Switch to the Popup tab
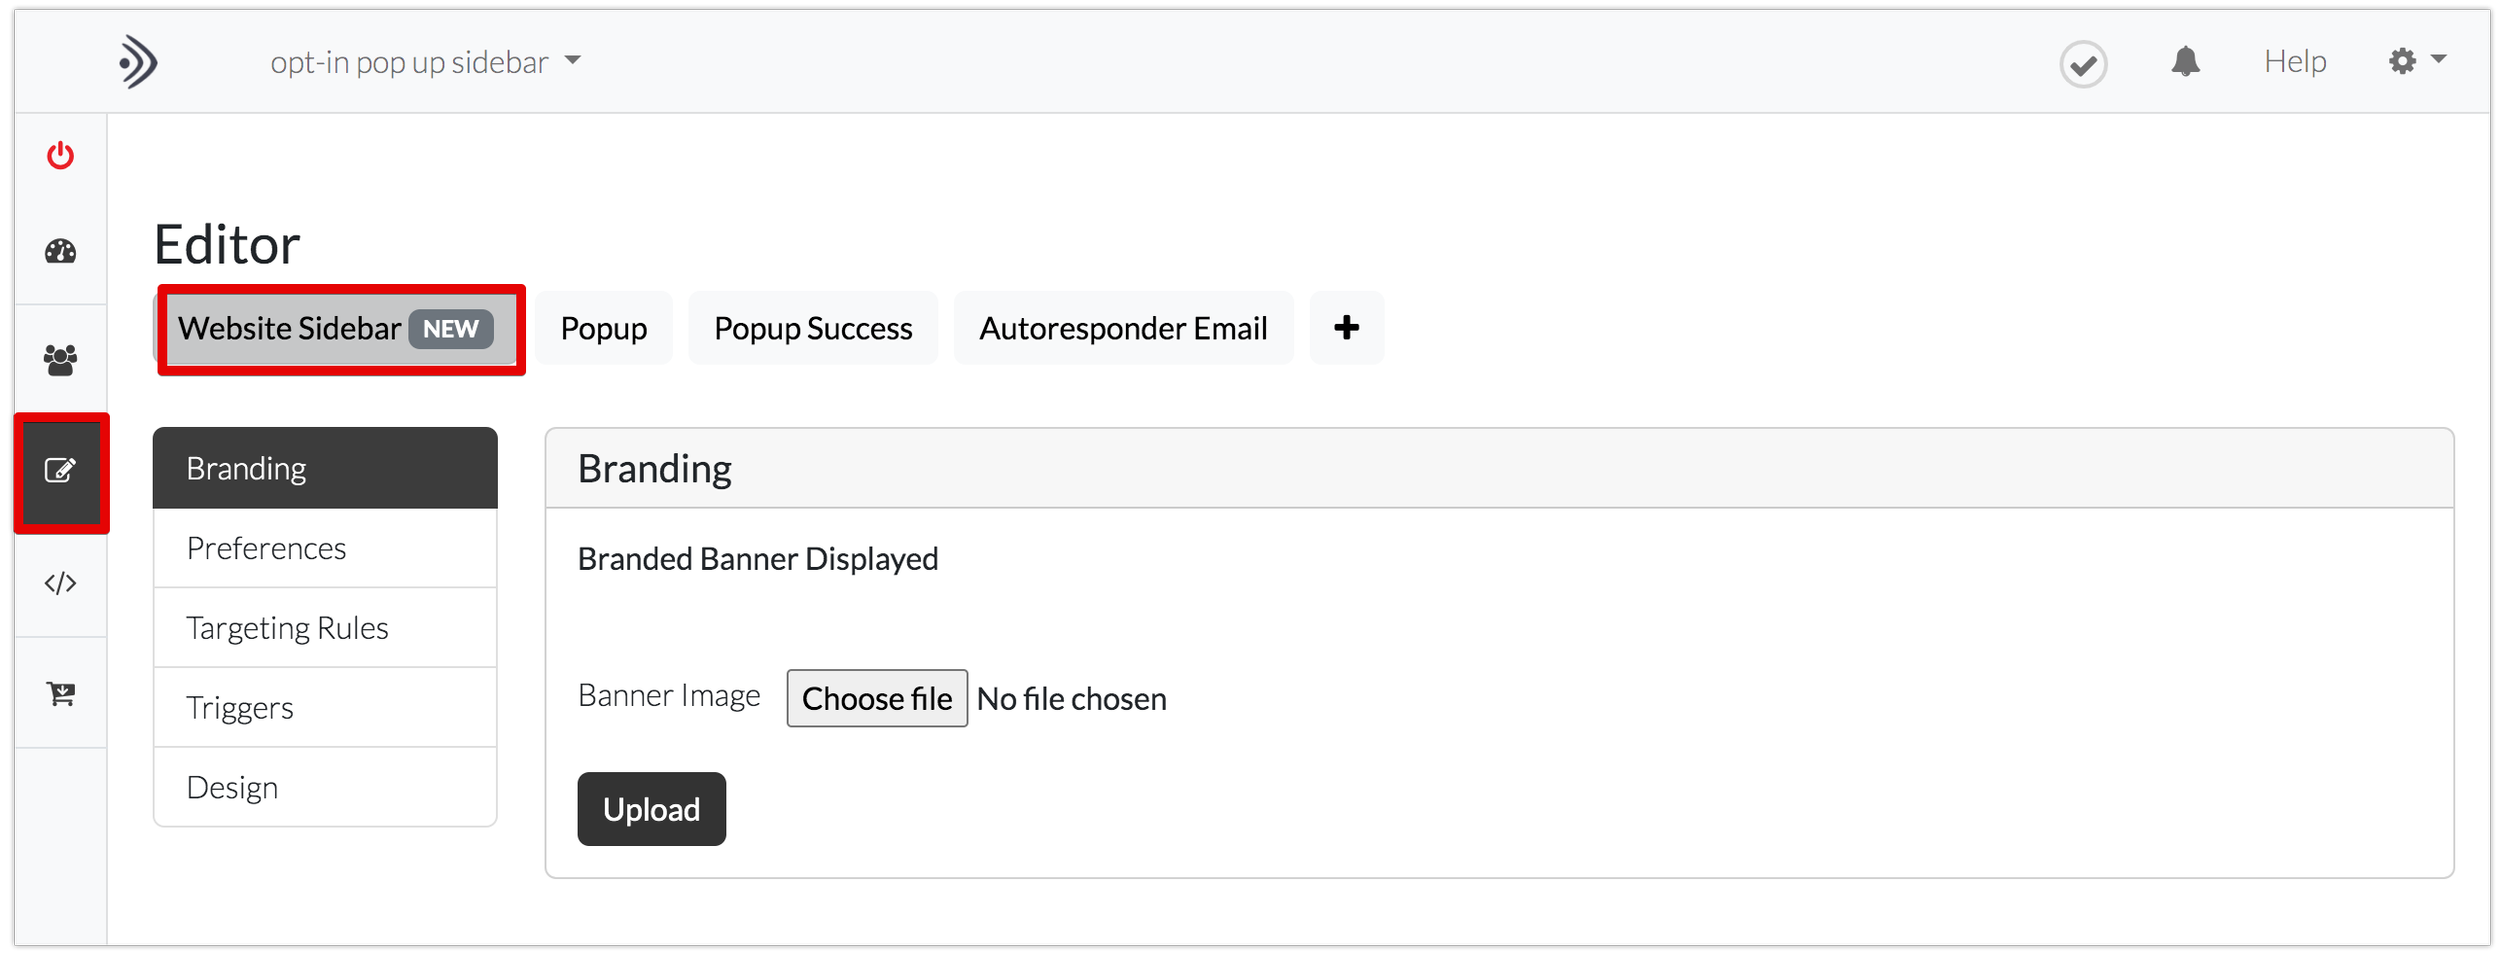The height and width of the screenshot is (955, 2500). (603, 328)
